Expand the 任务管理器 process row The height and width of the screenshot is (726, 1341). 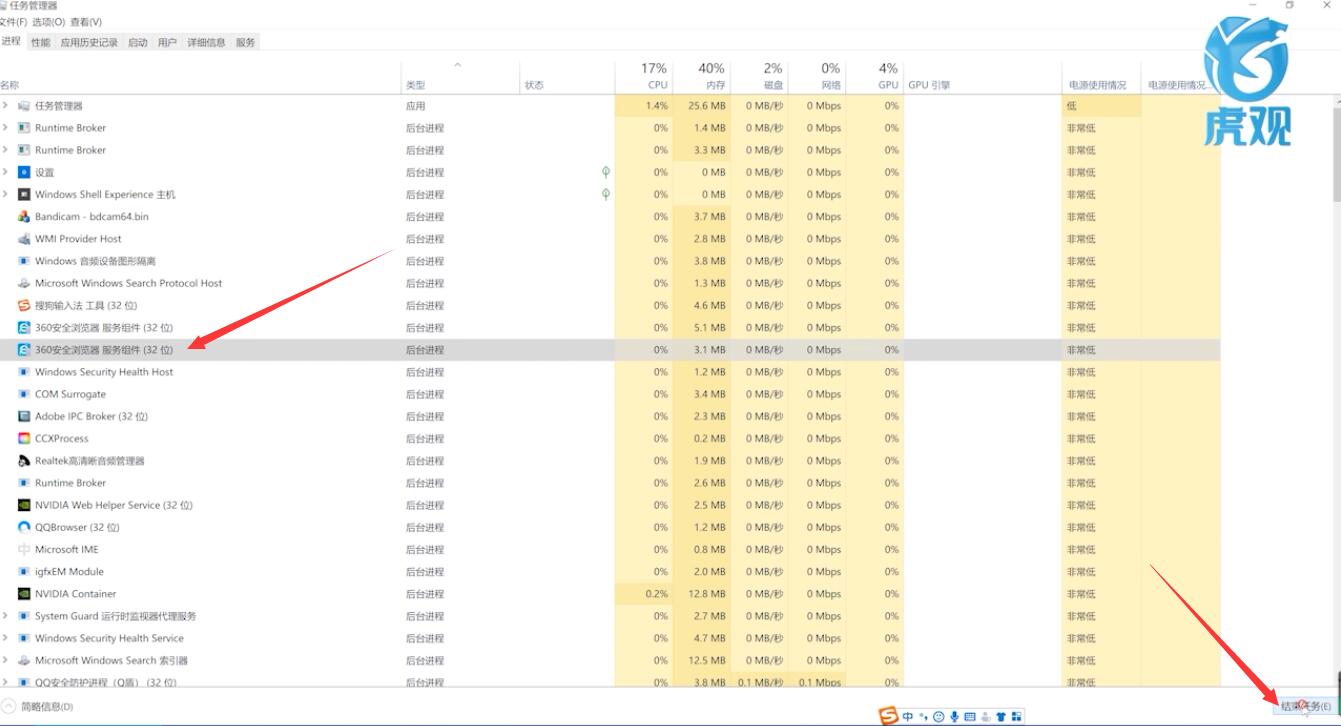pos(5,106)
